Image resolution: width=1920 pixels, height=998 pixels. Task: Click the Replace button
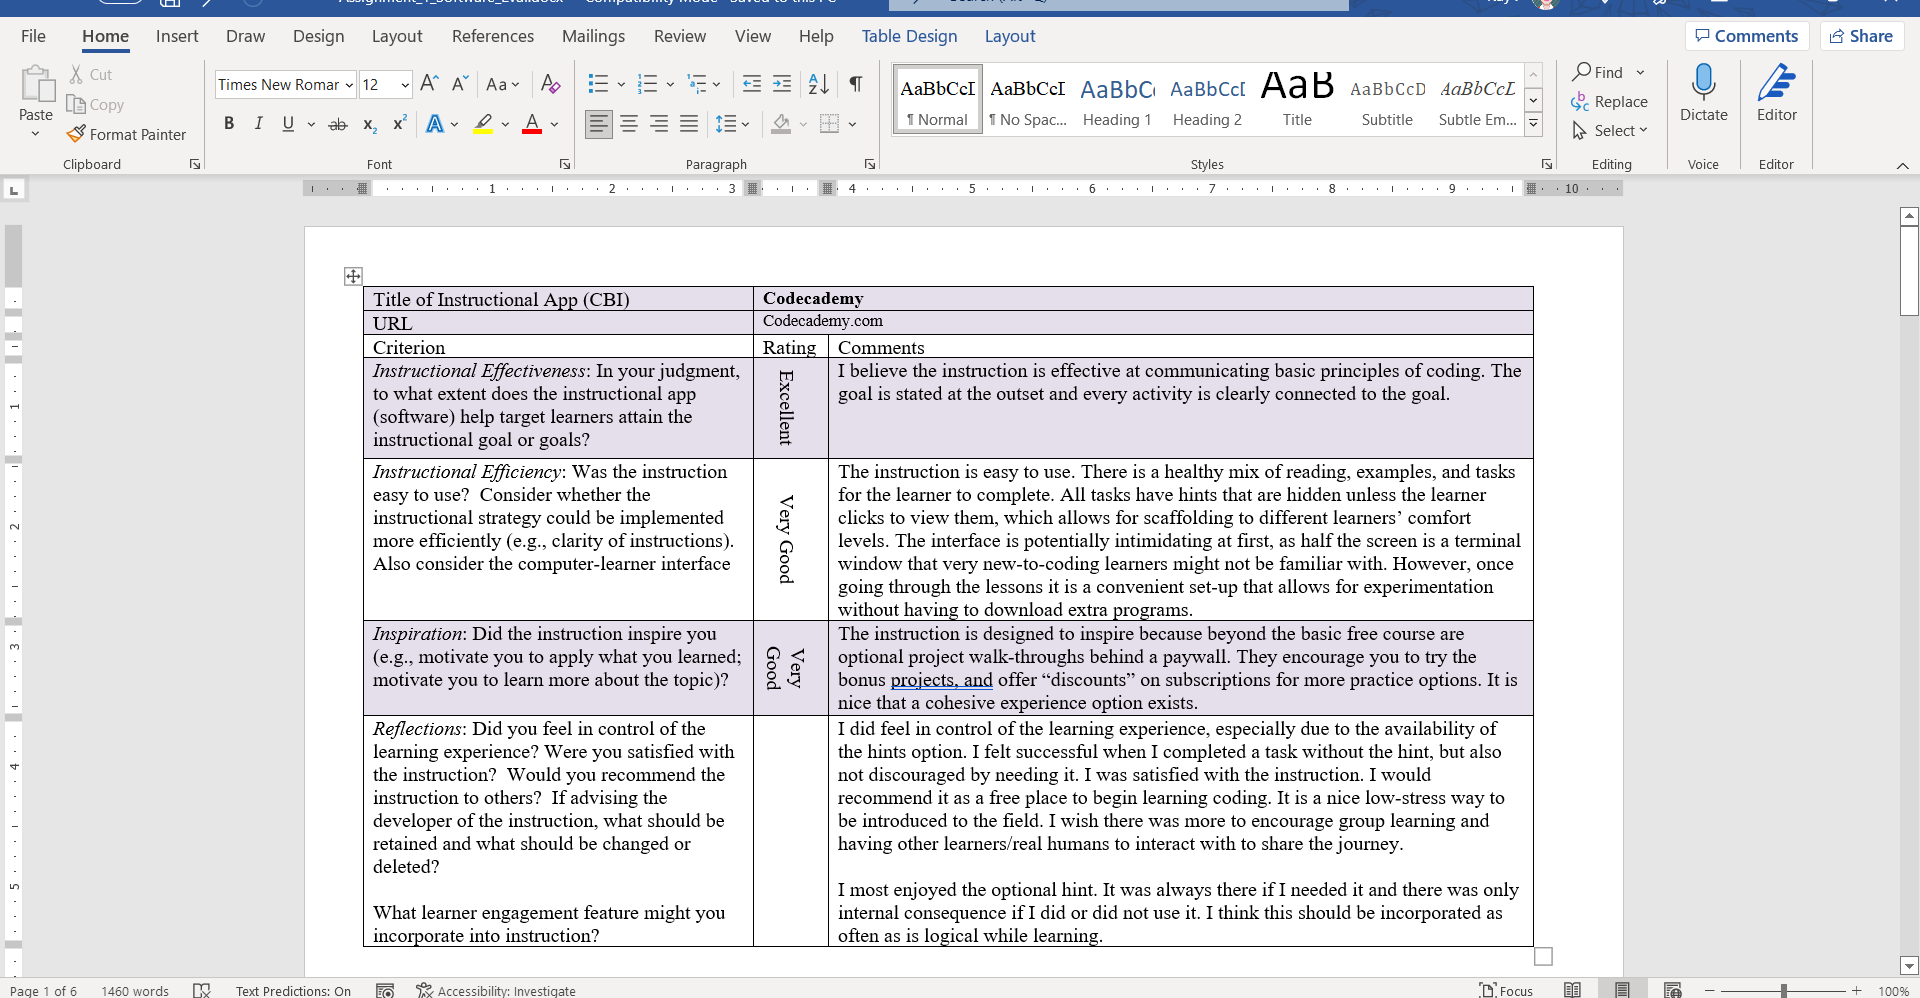(1609, 101)
